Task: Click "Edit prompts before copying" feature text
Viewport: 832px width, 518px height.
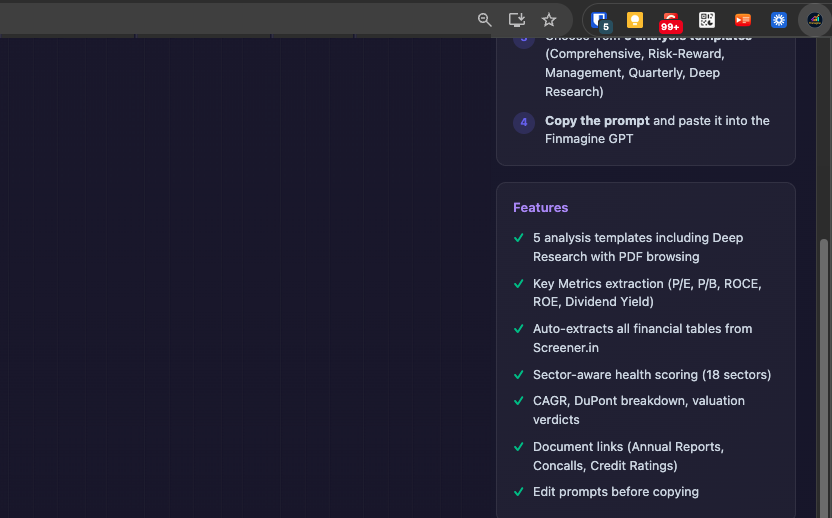Action: tap(616, 492)
